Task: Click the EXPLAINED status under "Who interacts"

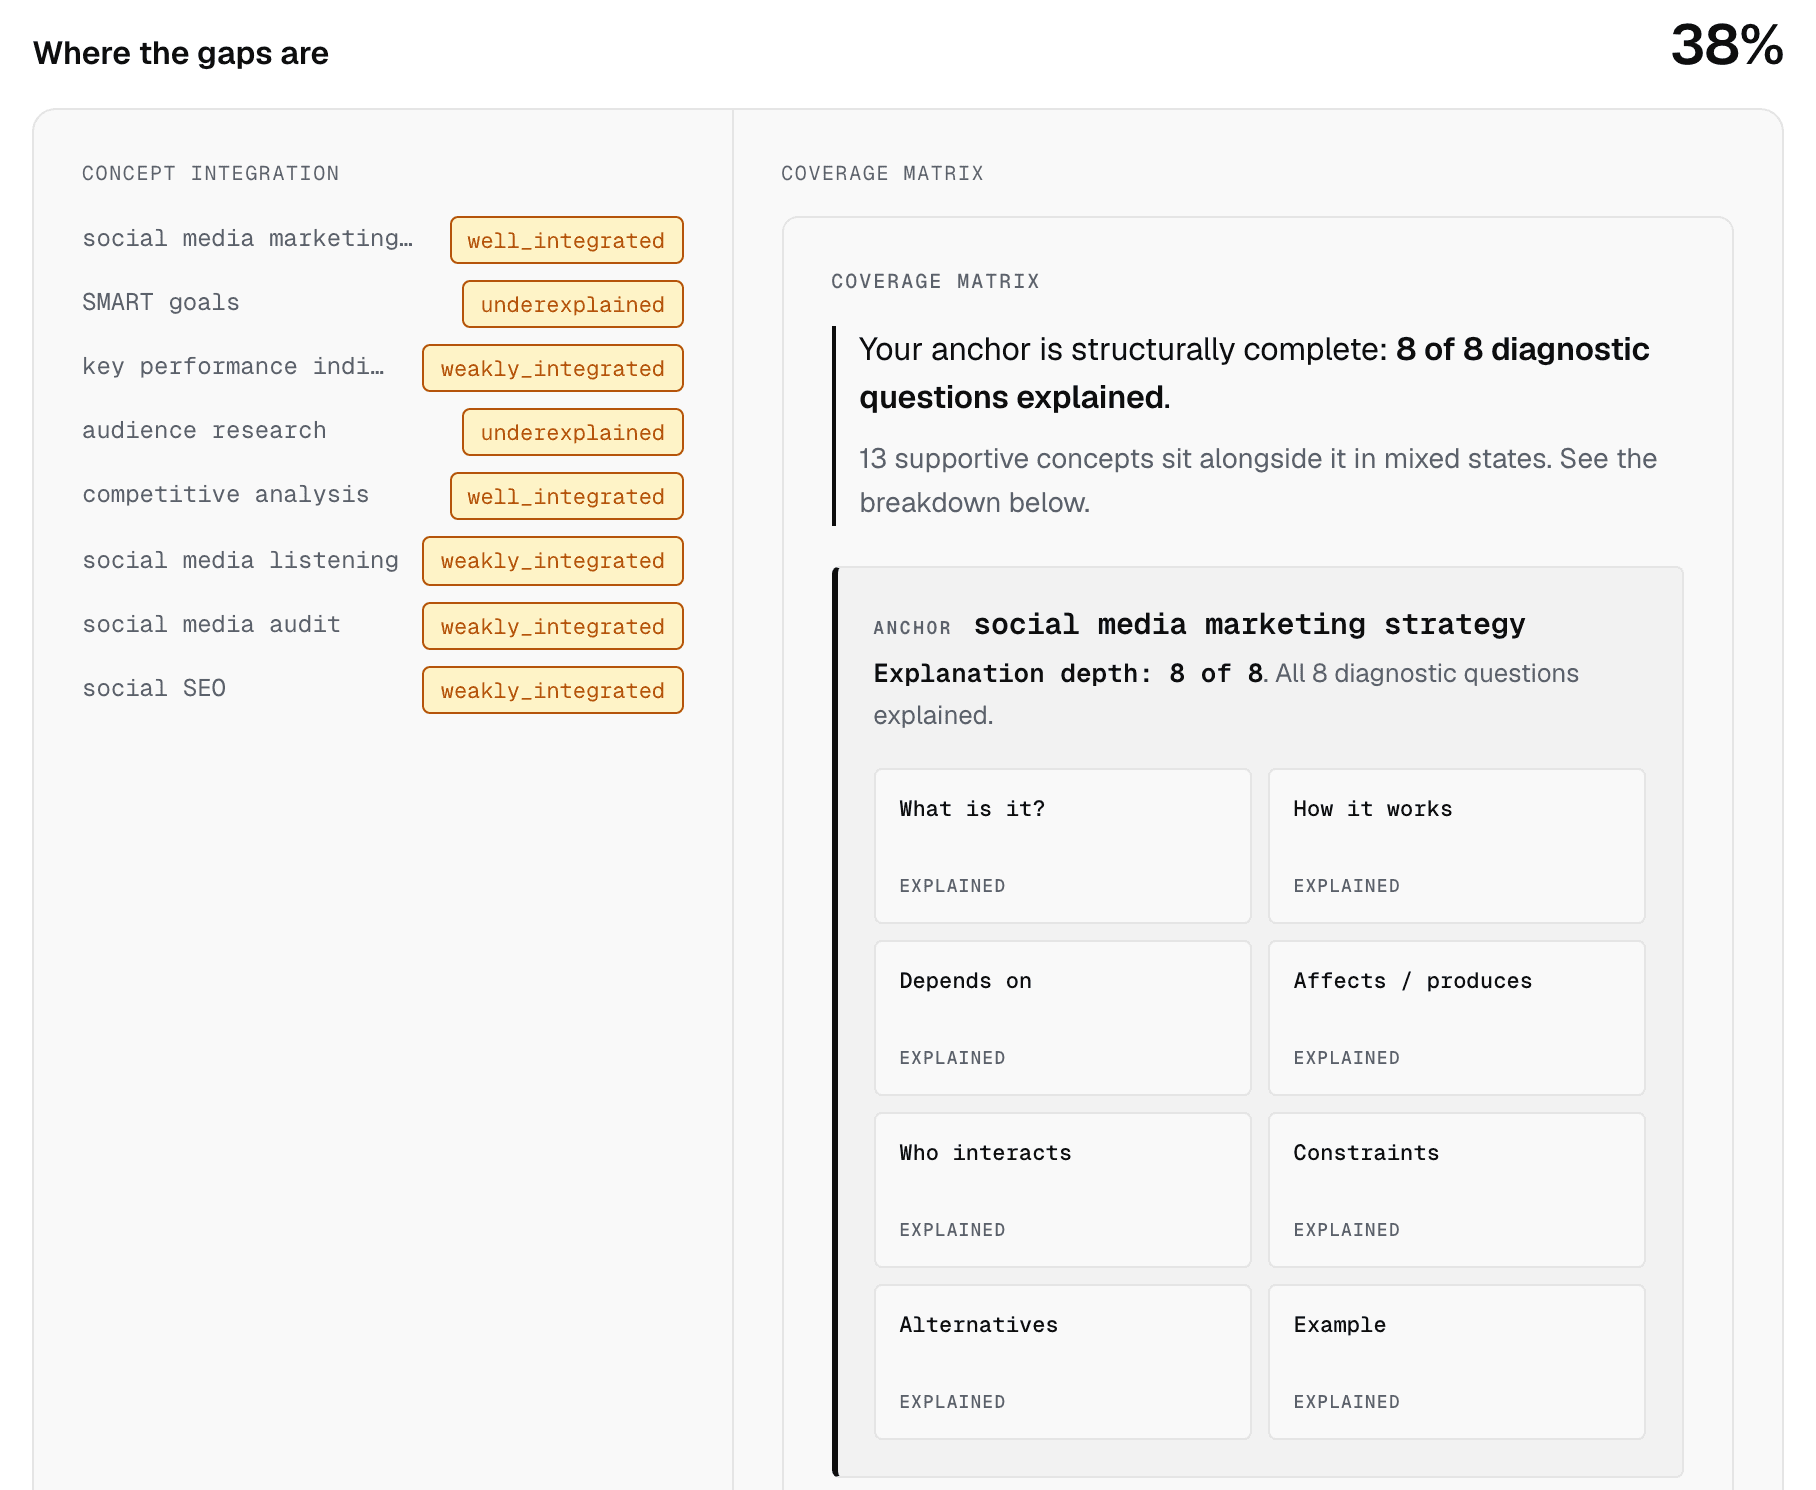Action: click(952, 1230)
